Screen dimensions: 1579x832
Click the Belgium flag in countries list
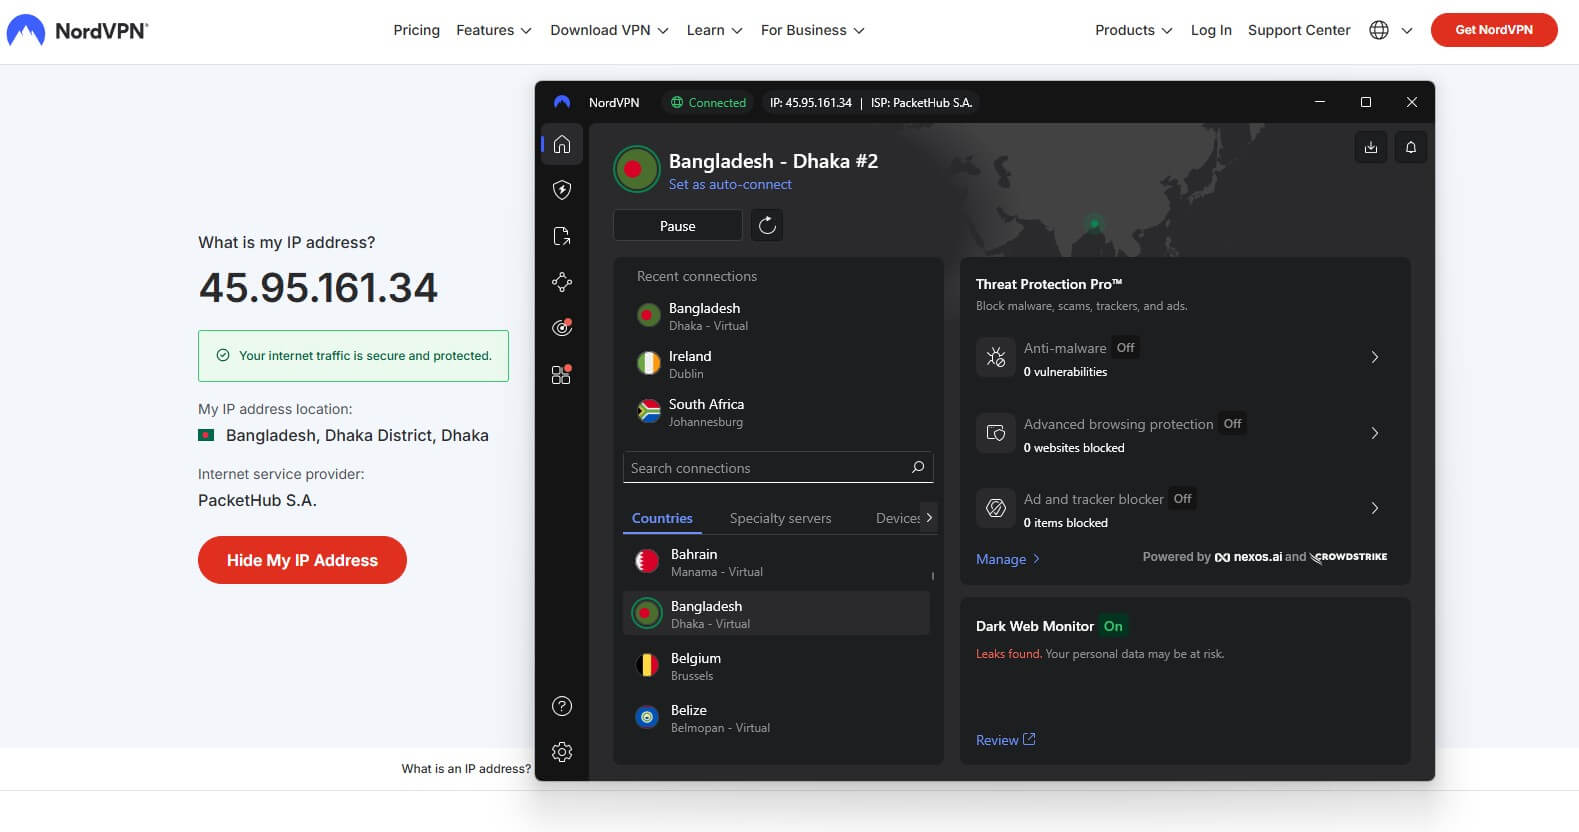[647, 665]
